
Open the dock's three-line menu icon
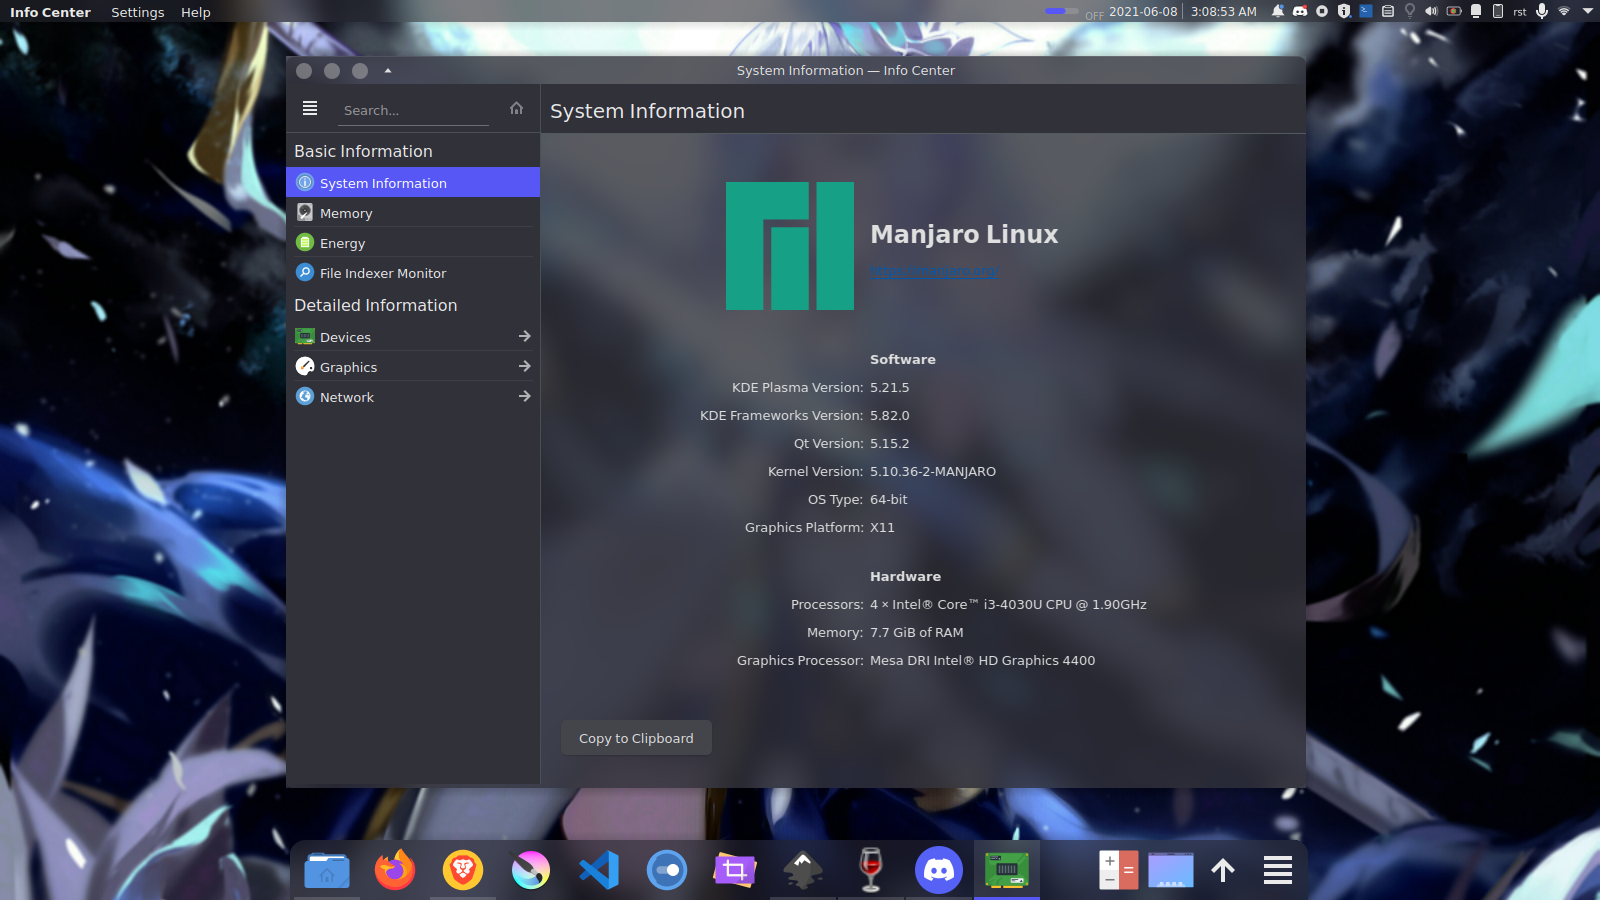click(1278, 870)
